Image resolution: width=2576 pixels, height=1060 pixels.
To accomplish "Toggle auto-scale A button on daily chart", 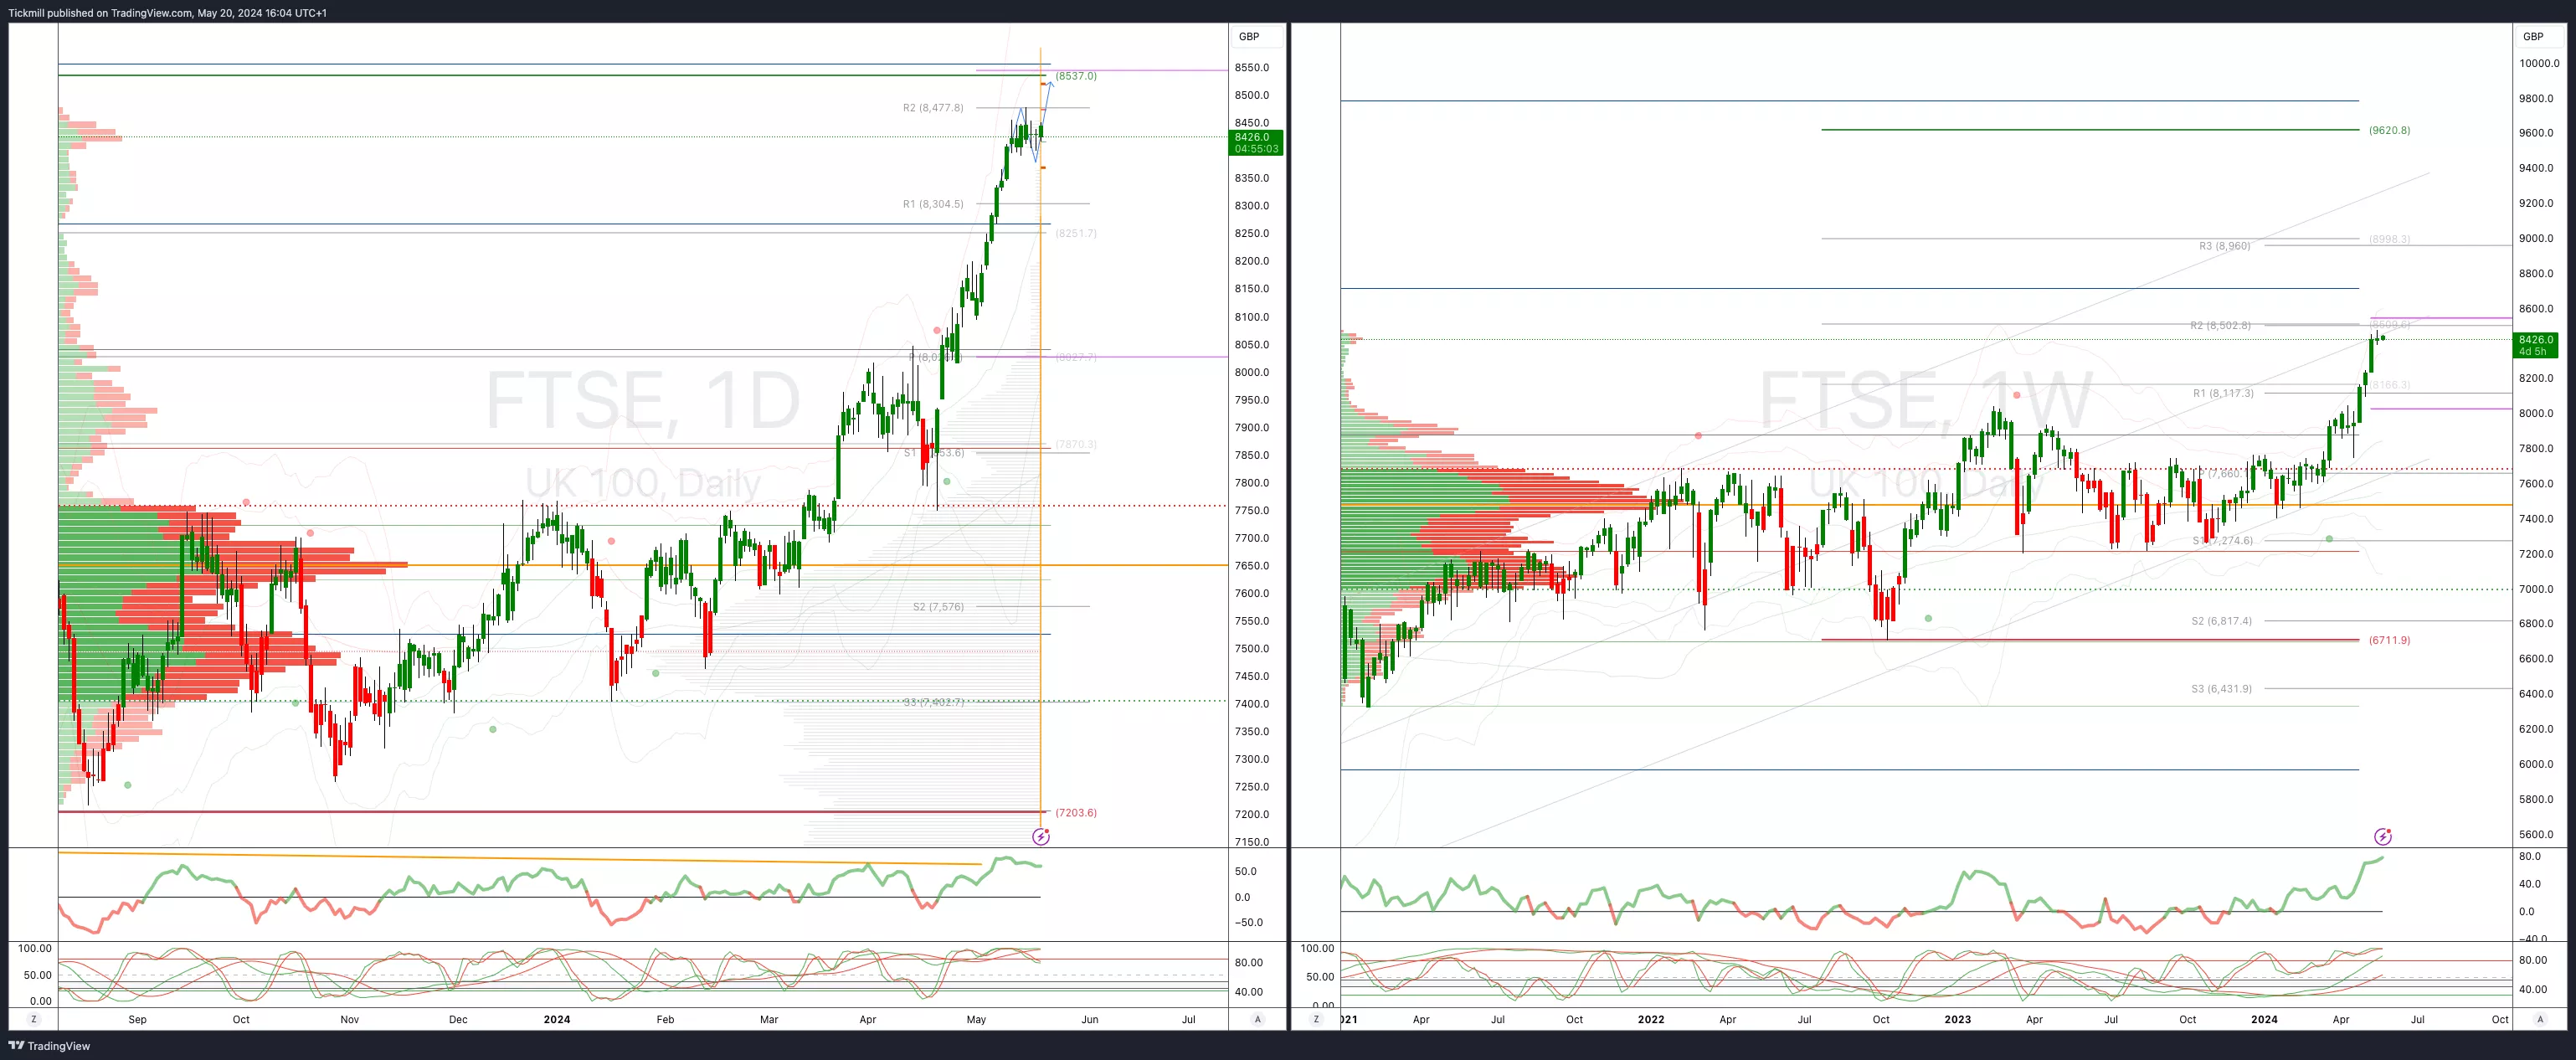I will [1257, 1019].
